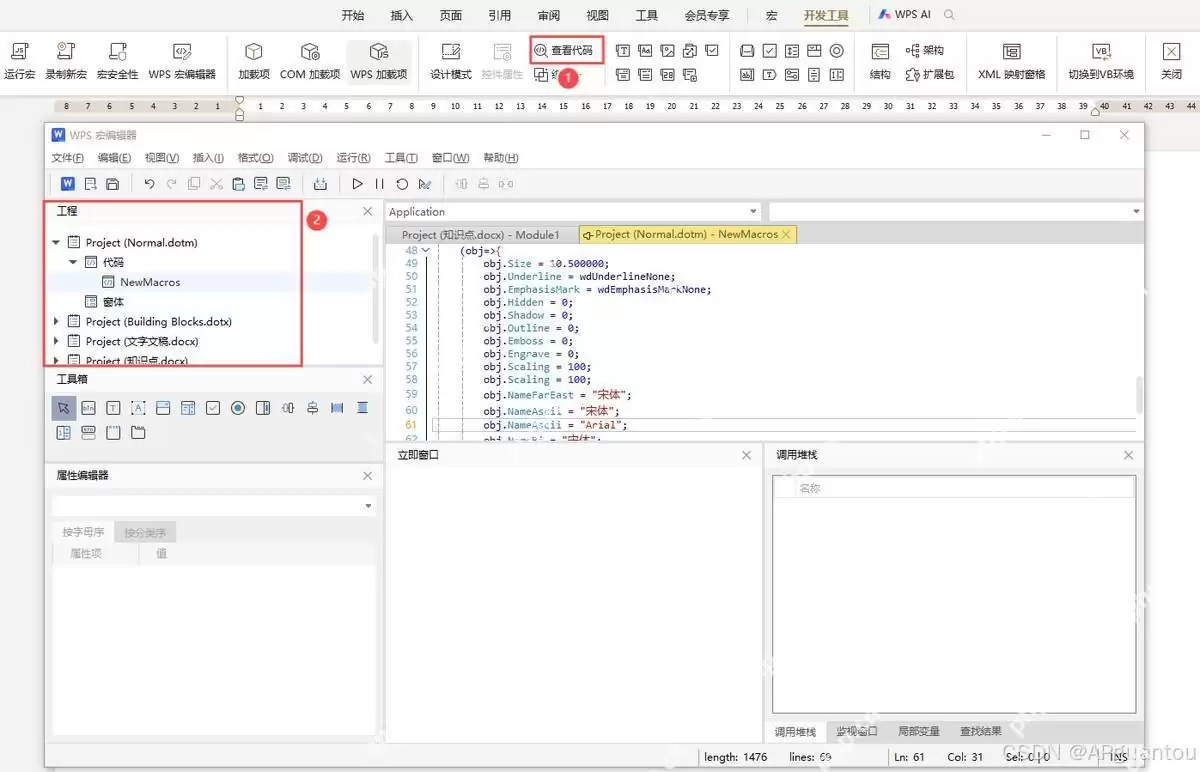1200x772 pixels.
Task: Click the Paste clipboard icon in the editor toolbar
Action: coord(238,184)
